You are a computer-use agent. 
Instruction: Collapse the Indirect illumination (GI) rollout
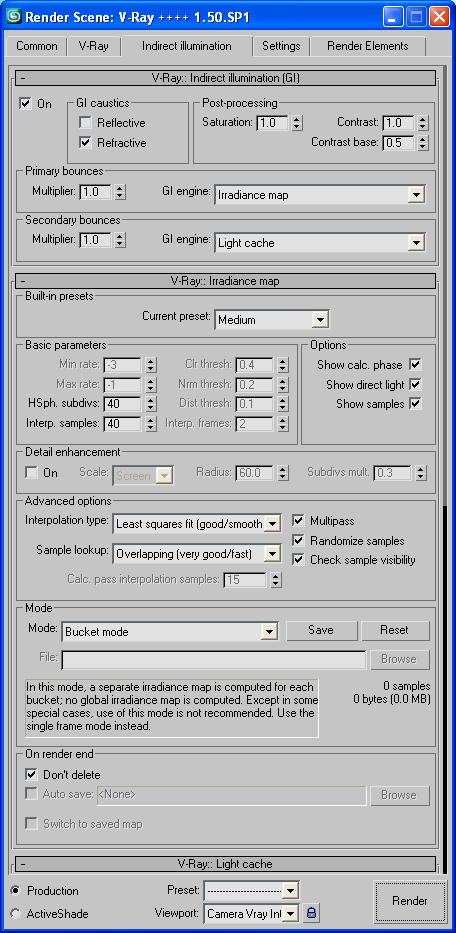point(226,78)
